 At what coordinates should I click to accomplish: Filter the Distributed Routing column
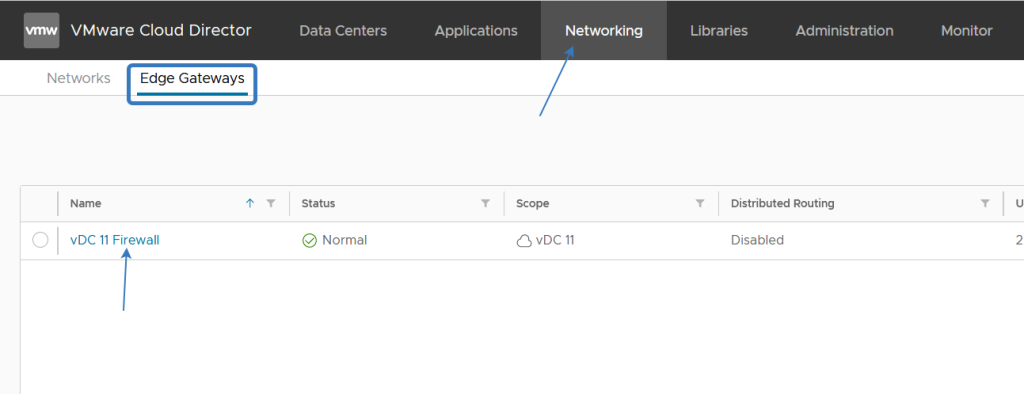[x=985, y=203]
